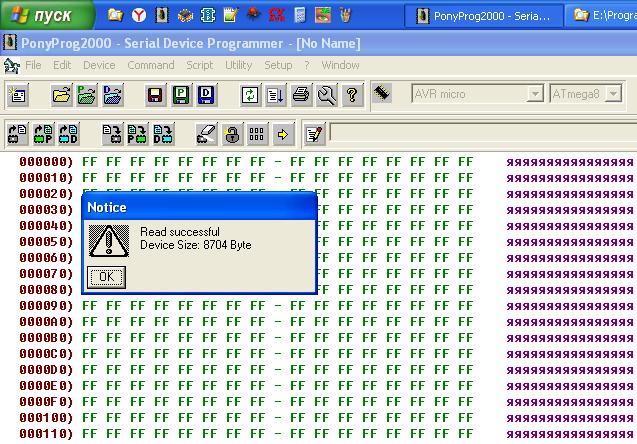The height and width of the screenshot is (444, 637).
Task: Click Save Data (EEPROM) floppy icon with D
Action: pos(206,95)
